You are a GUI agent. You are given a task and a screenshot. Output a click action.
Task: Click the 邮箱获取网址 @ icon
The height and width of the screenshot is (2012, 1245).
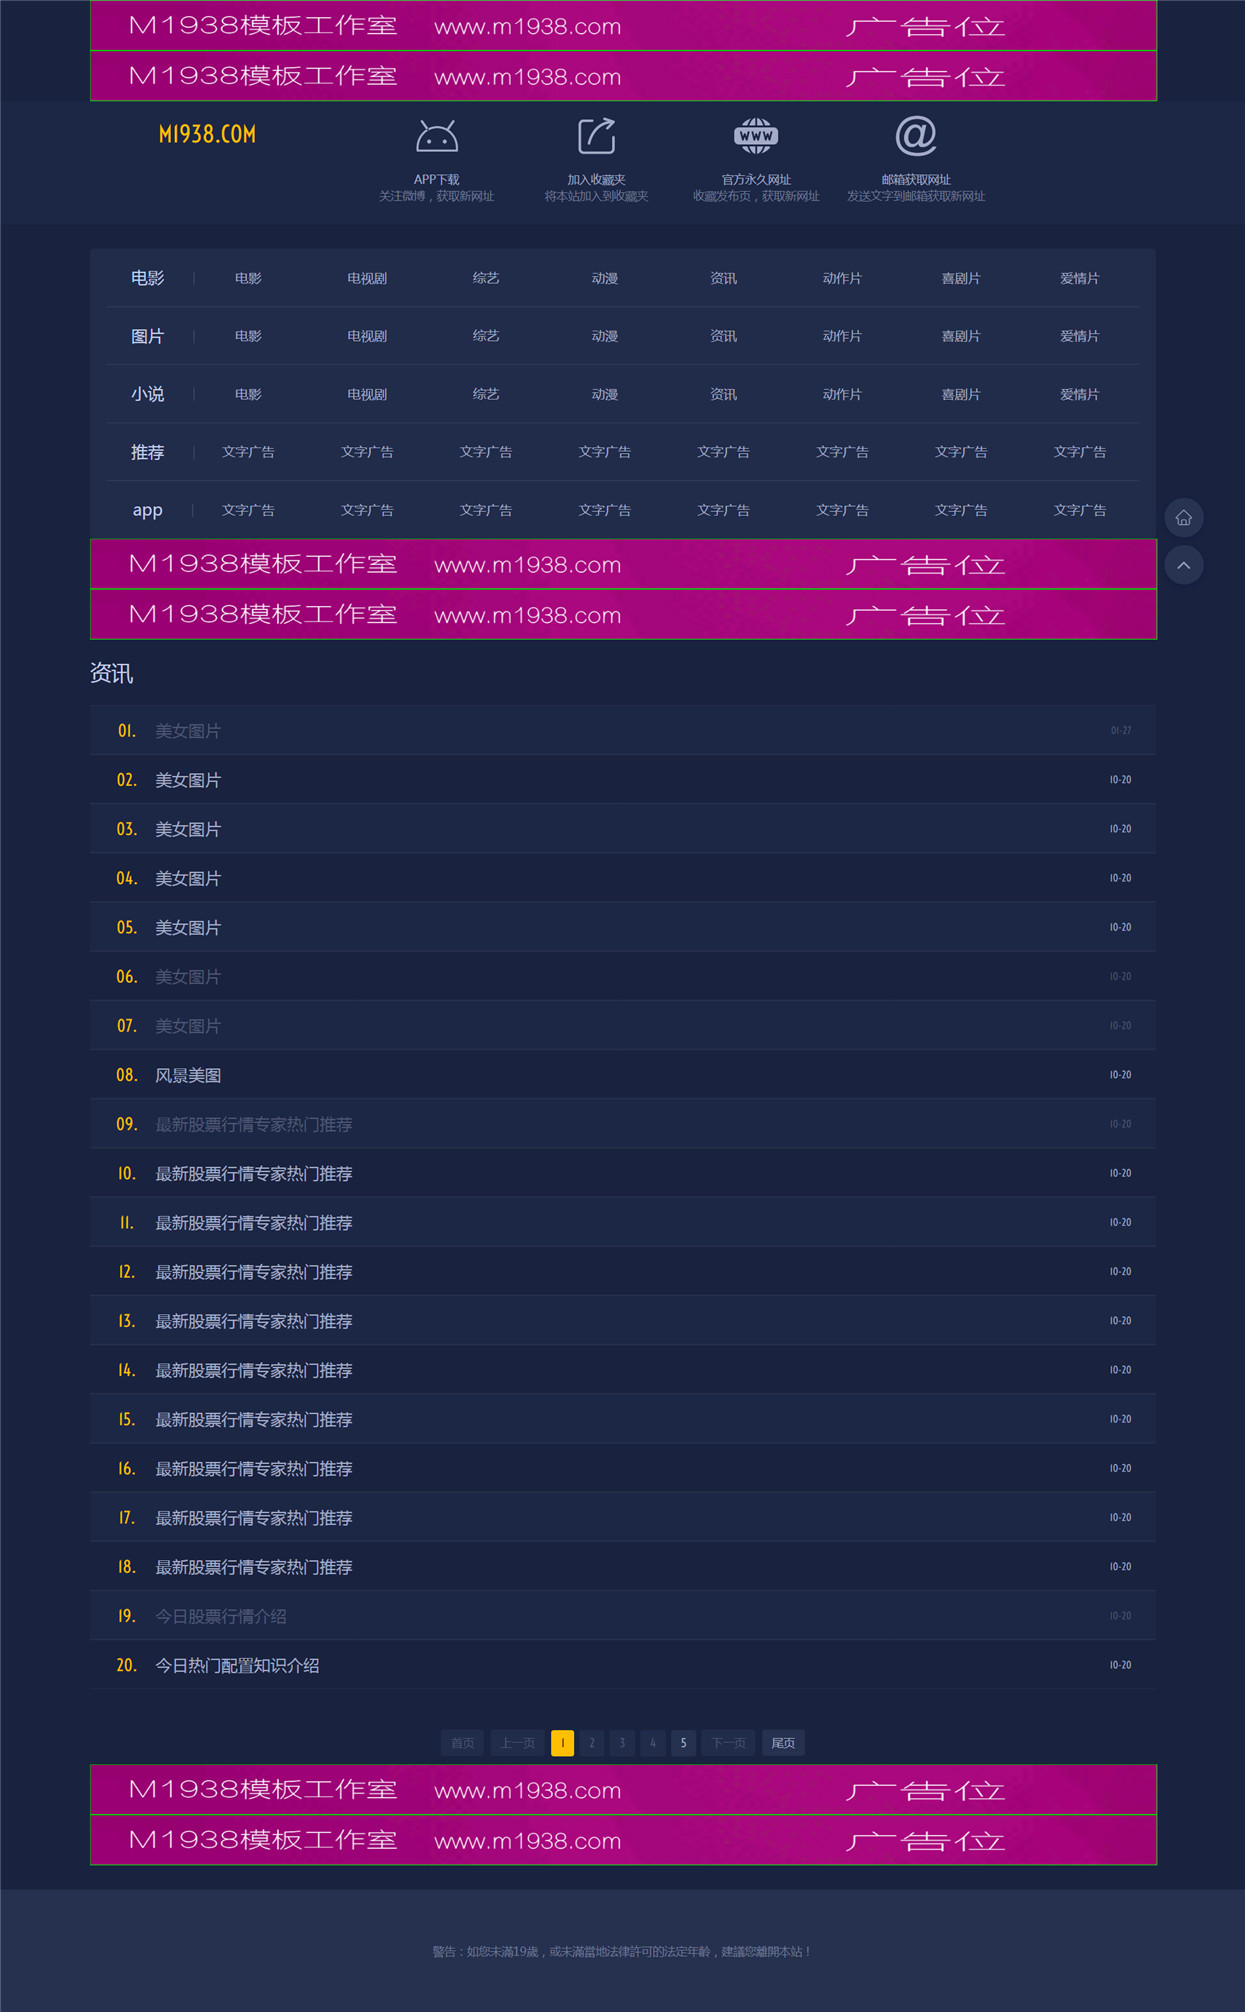(916, 136)
